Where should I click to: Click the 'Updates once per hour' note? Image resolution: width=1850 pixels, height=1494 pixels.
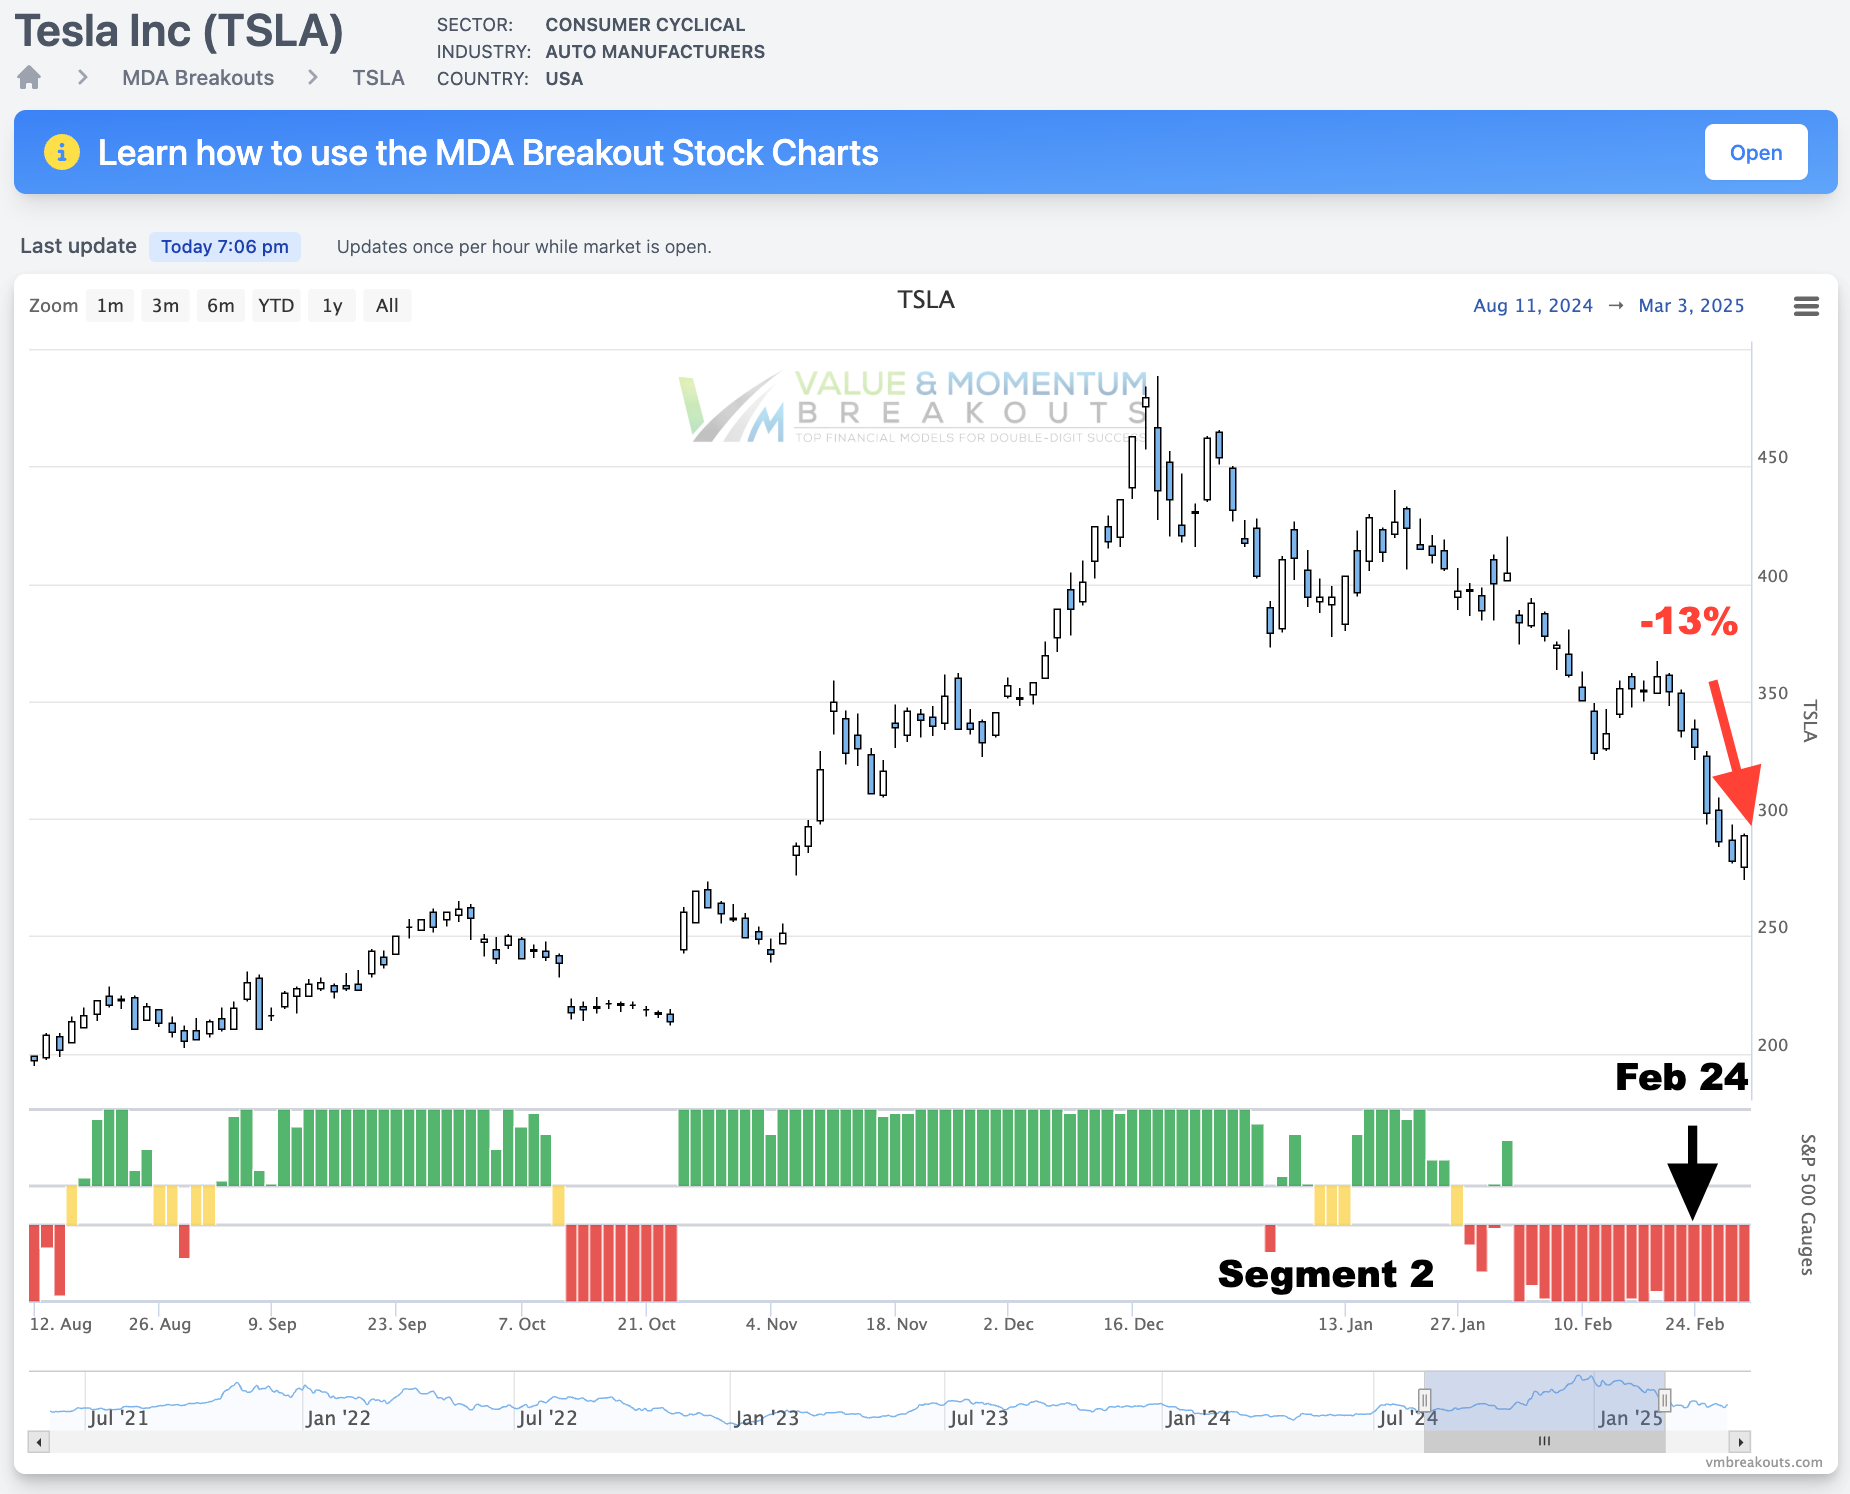pyautogui.click(x=524, y=247)
